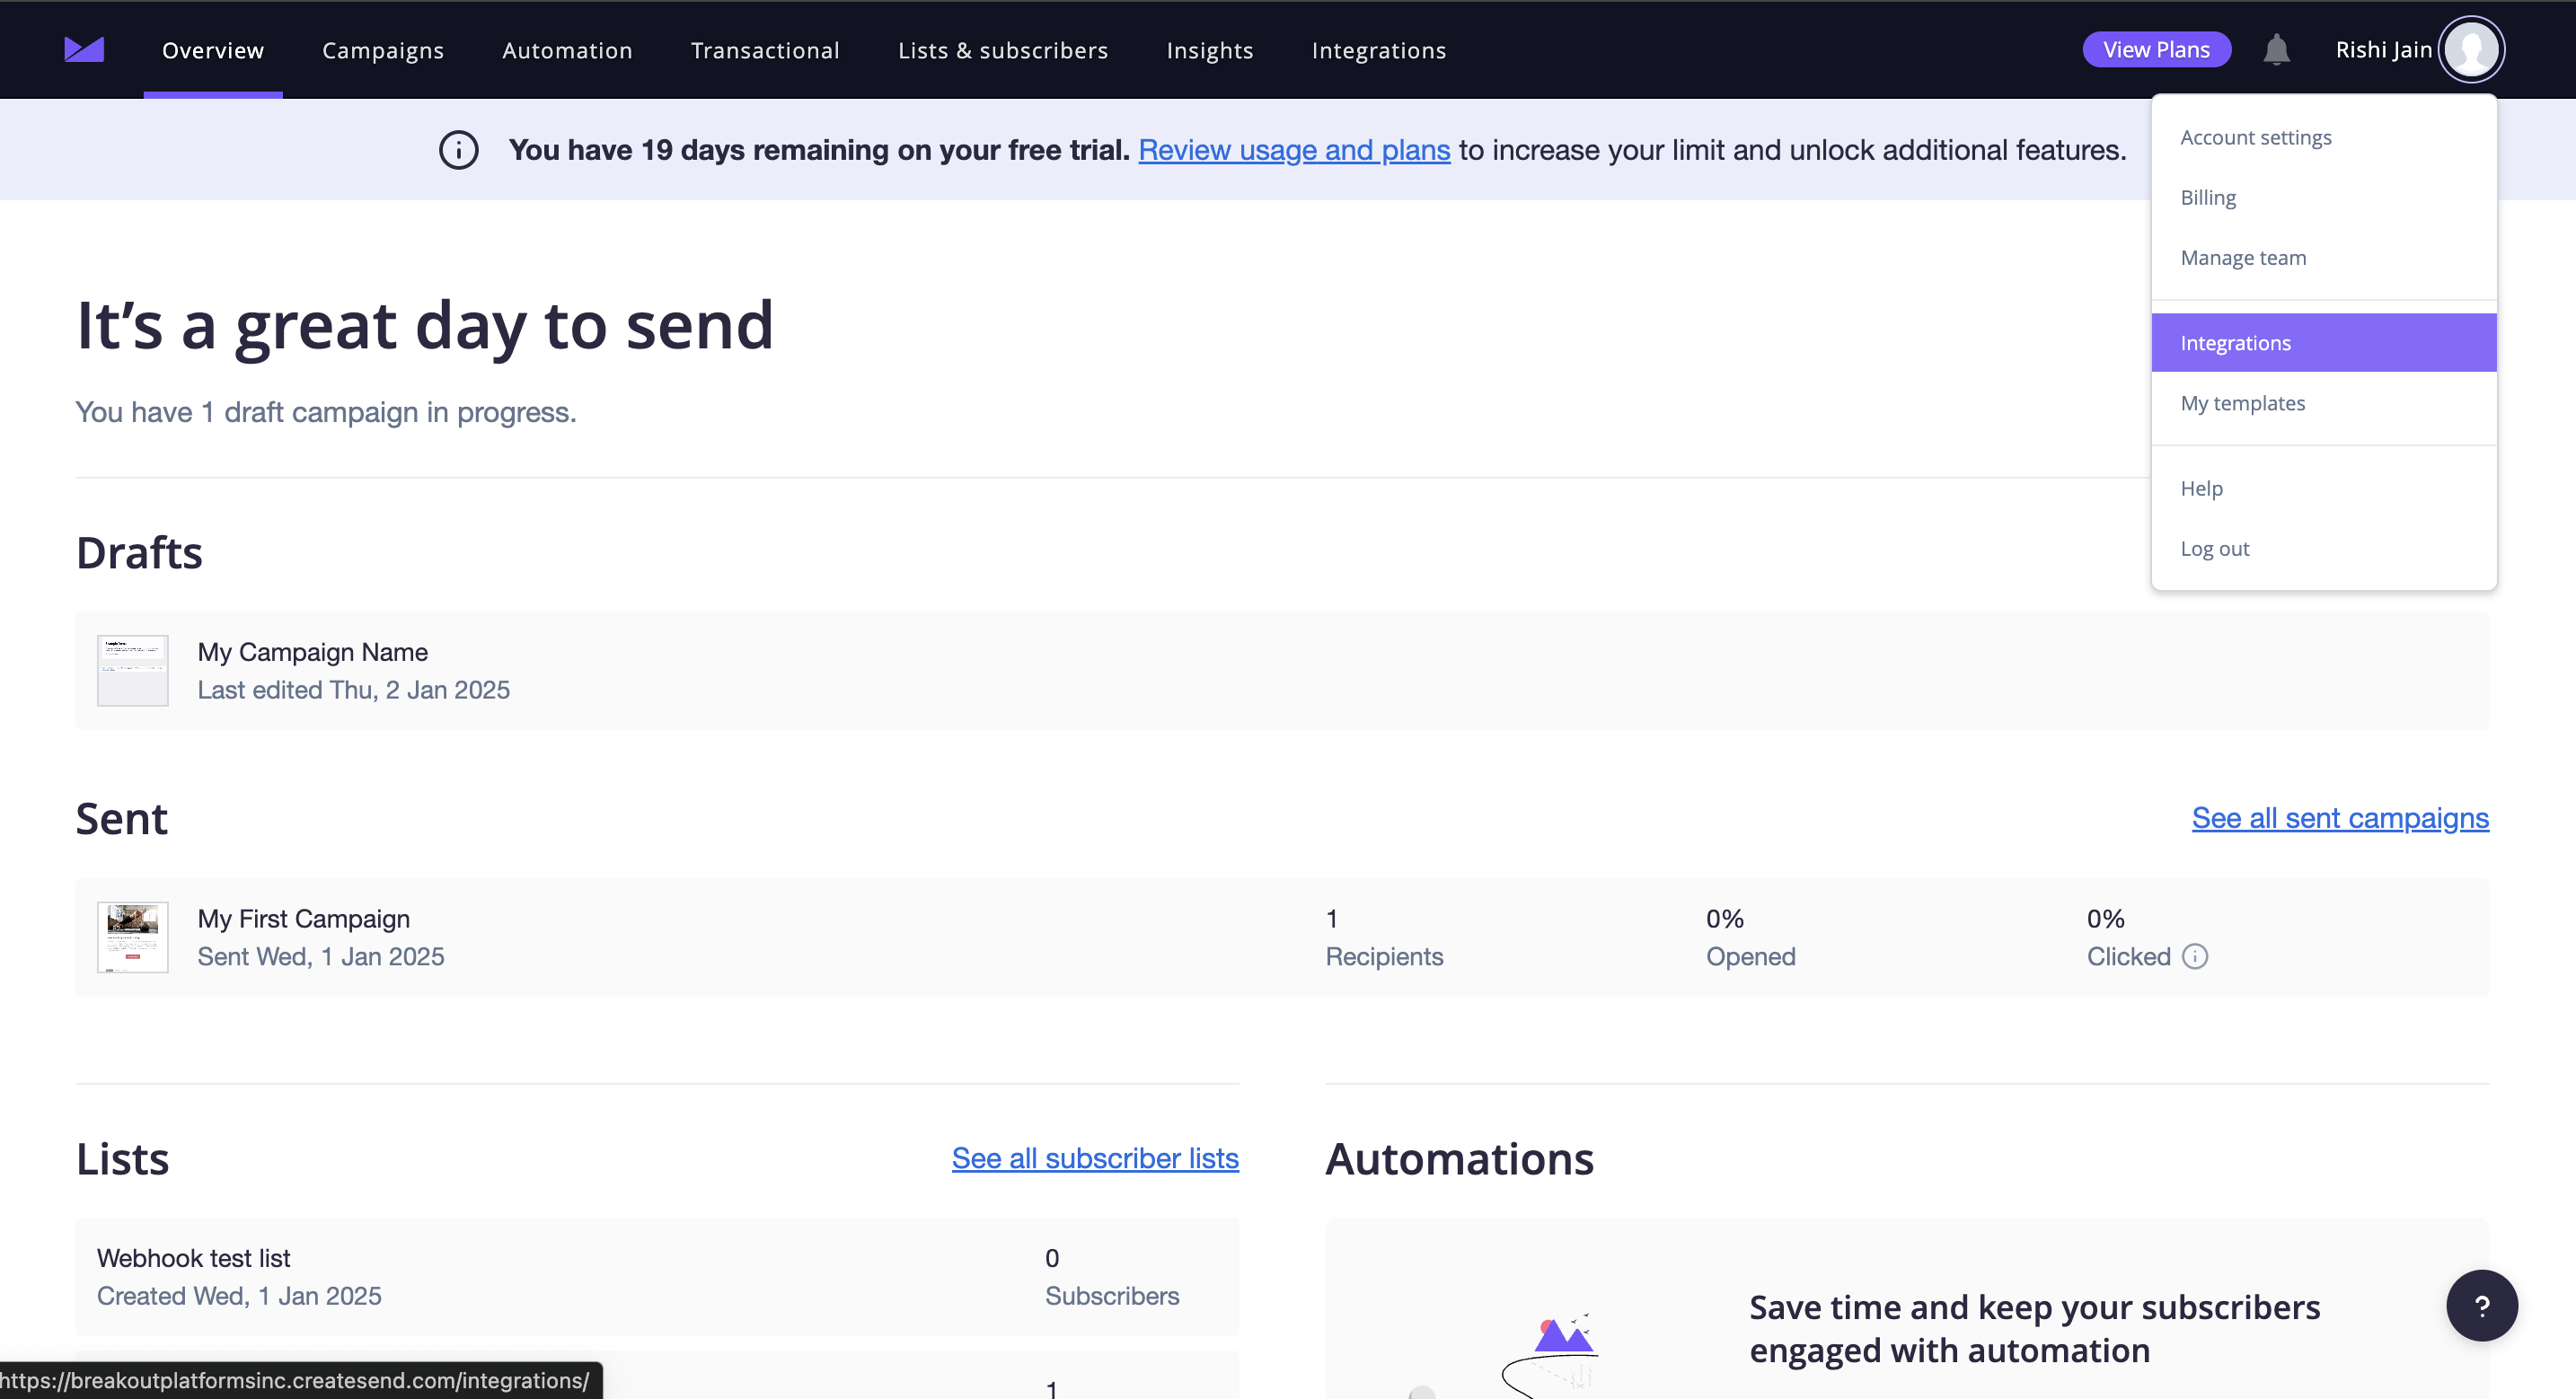
Task: Select Account settings from the menu
Action: 2256,137
